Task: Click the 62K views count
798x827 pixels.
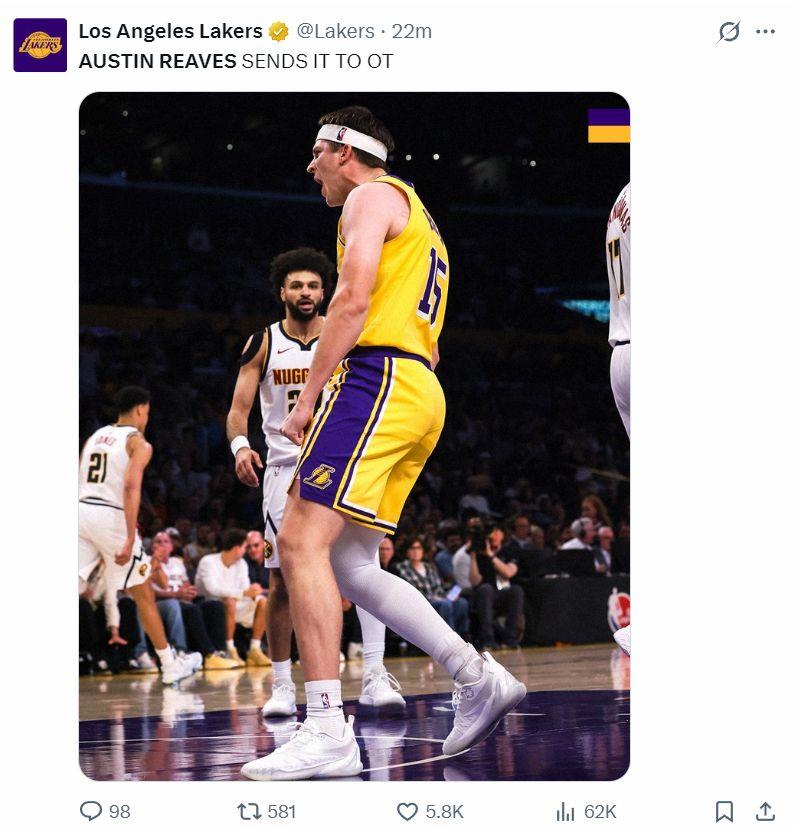Action: pyautogui.click(x=600, y=811)
